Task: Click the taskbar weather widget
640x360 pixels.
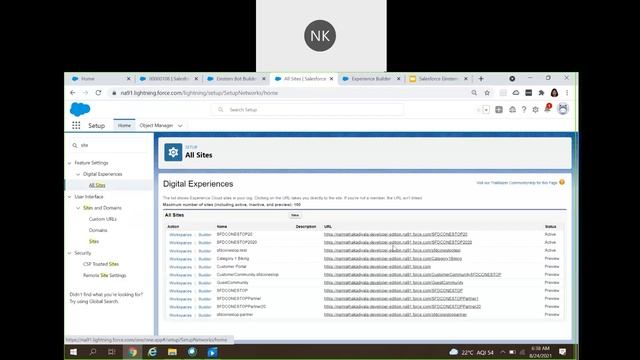Action: [x=471, y=352]
